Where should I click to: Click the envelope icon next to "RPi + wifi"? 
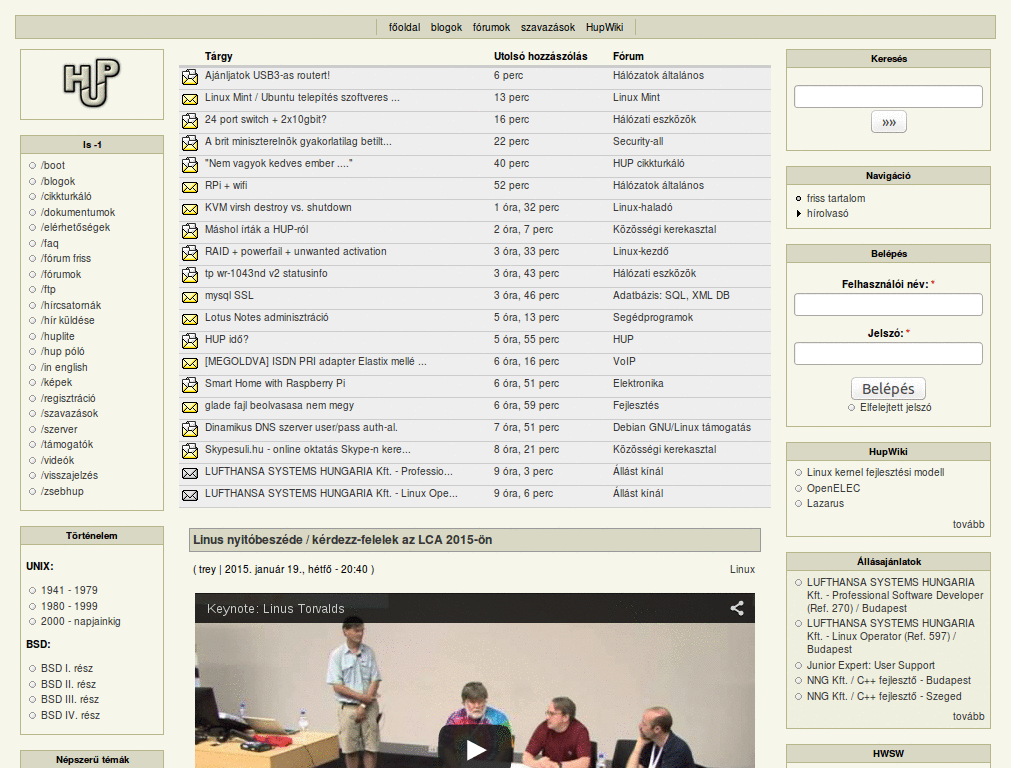pos(189,186)
